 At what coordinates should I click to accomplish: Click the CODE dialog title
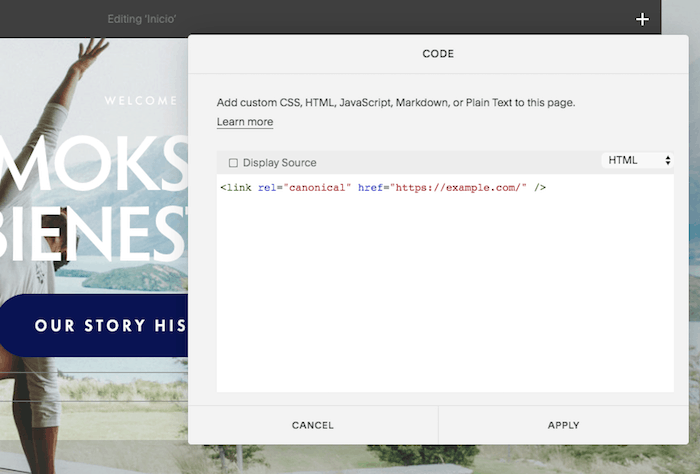tap(438, 54)
